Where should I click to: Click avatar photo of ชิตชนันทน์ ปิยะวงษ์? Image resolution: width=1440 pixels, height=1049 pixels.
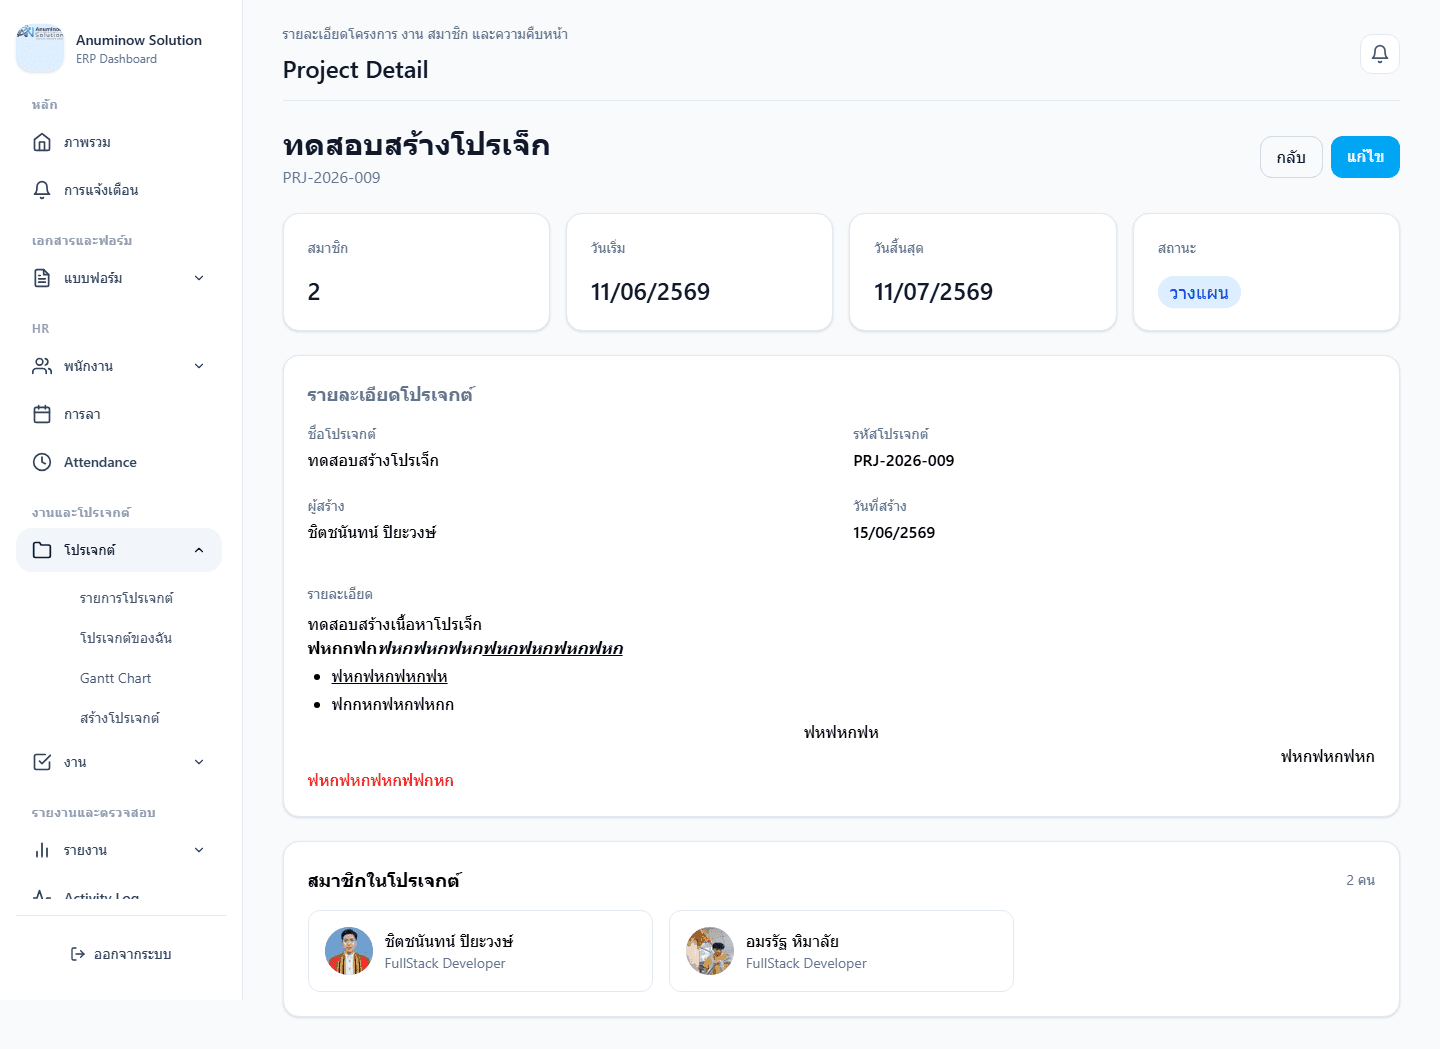click(x=349, y=951)
